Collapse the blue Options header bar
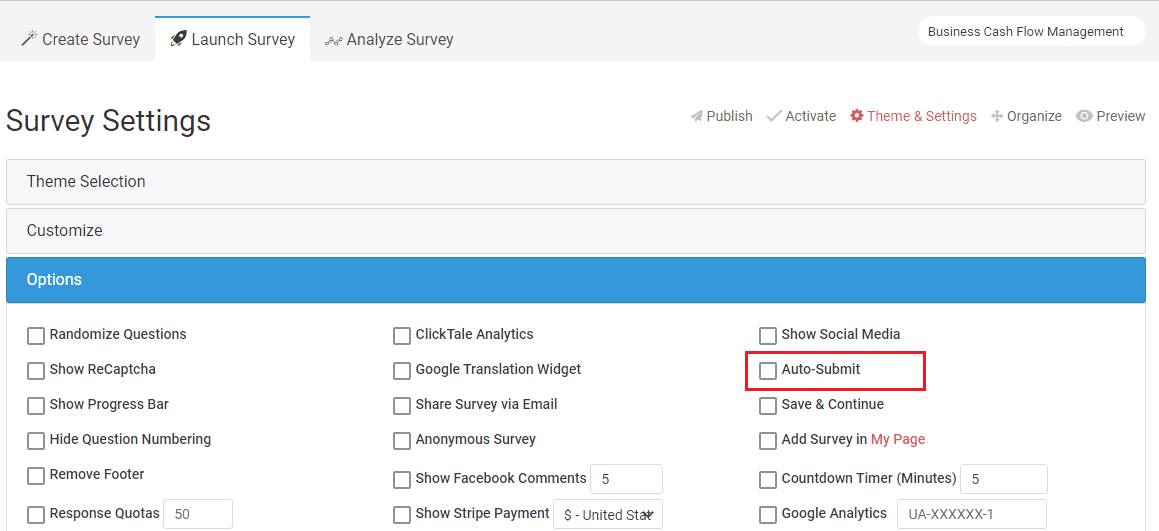Image resolution: width=1159 pixels, height=531 pixels. point(576,280)
